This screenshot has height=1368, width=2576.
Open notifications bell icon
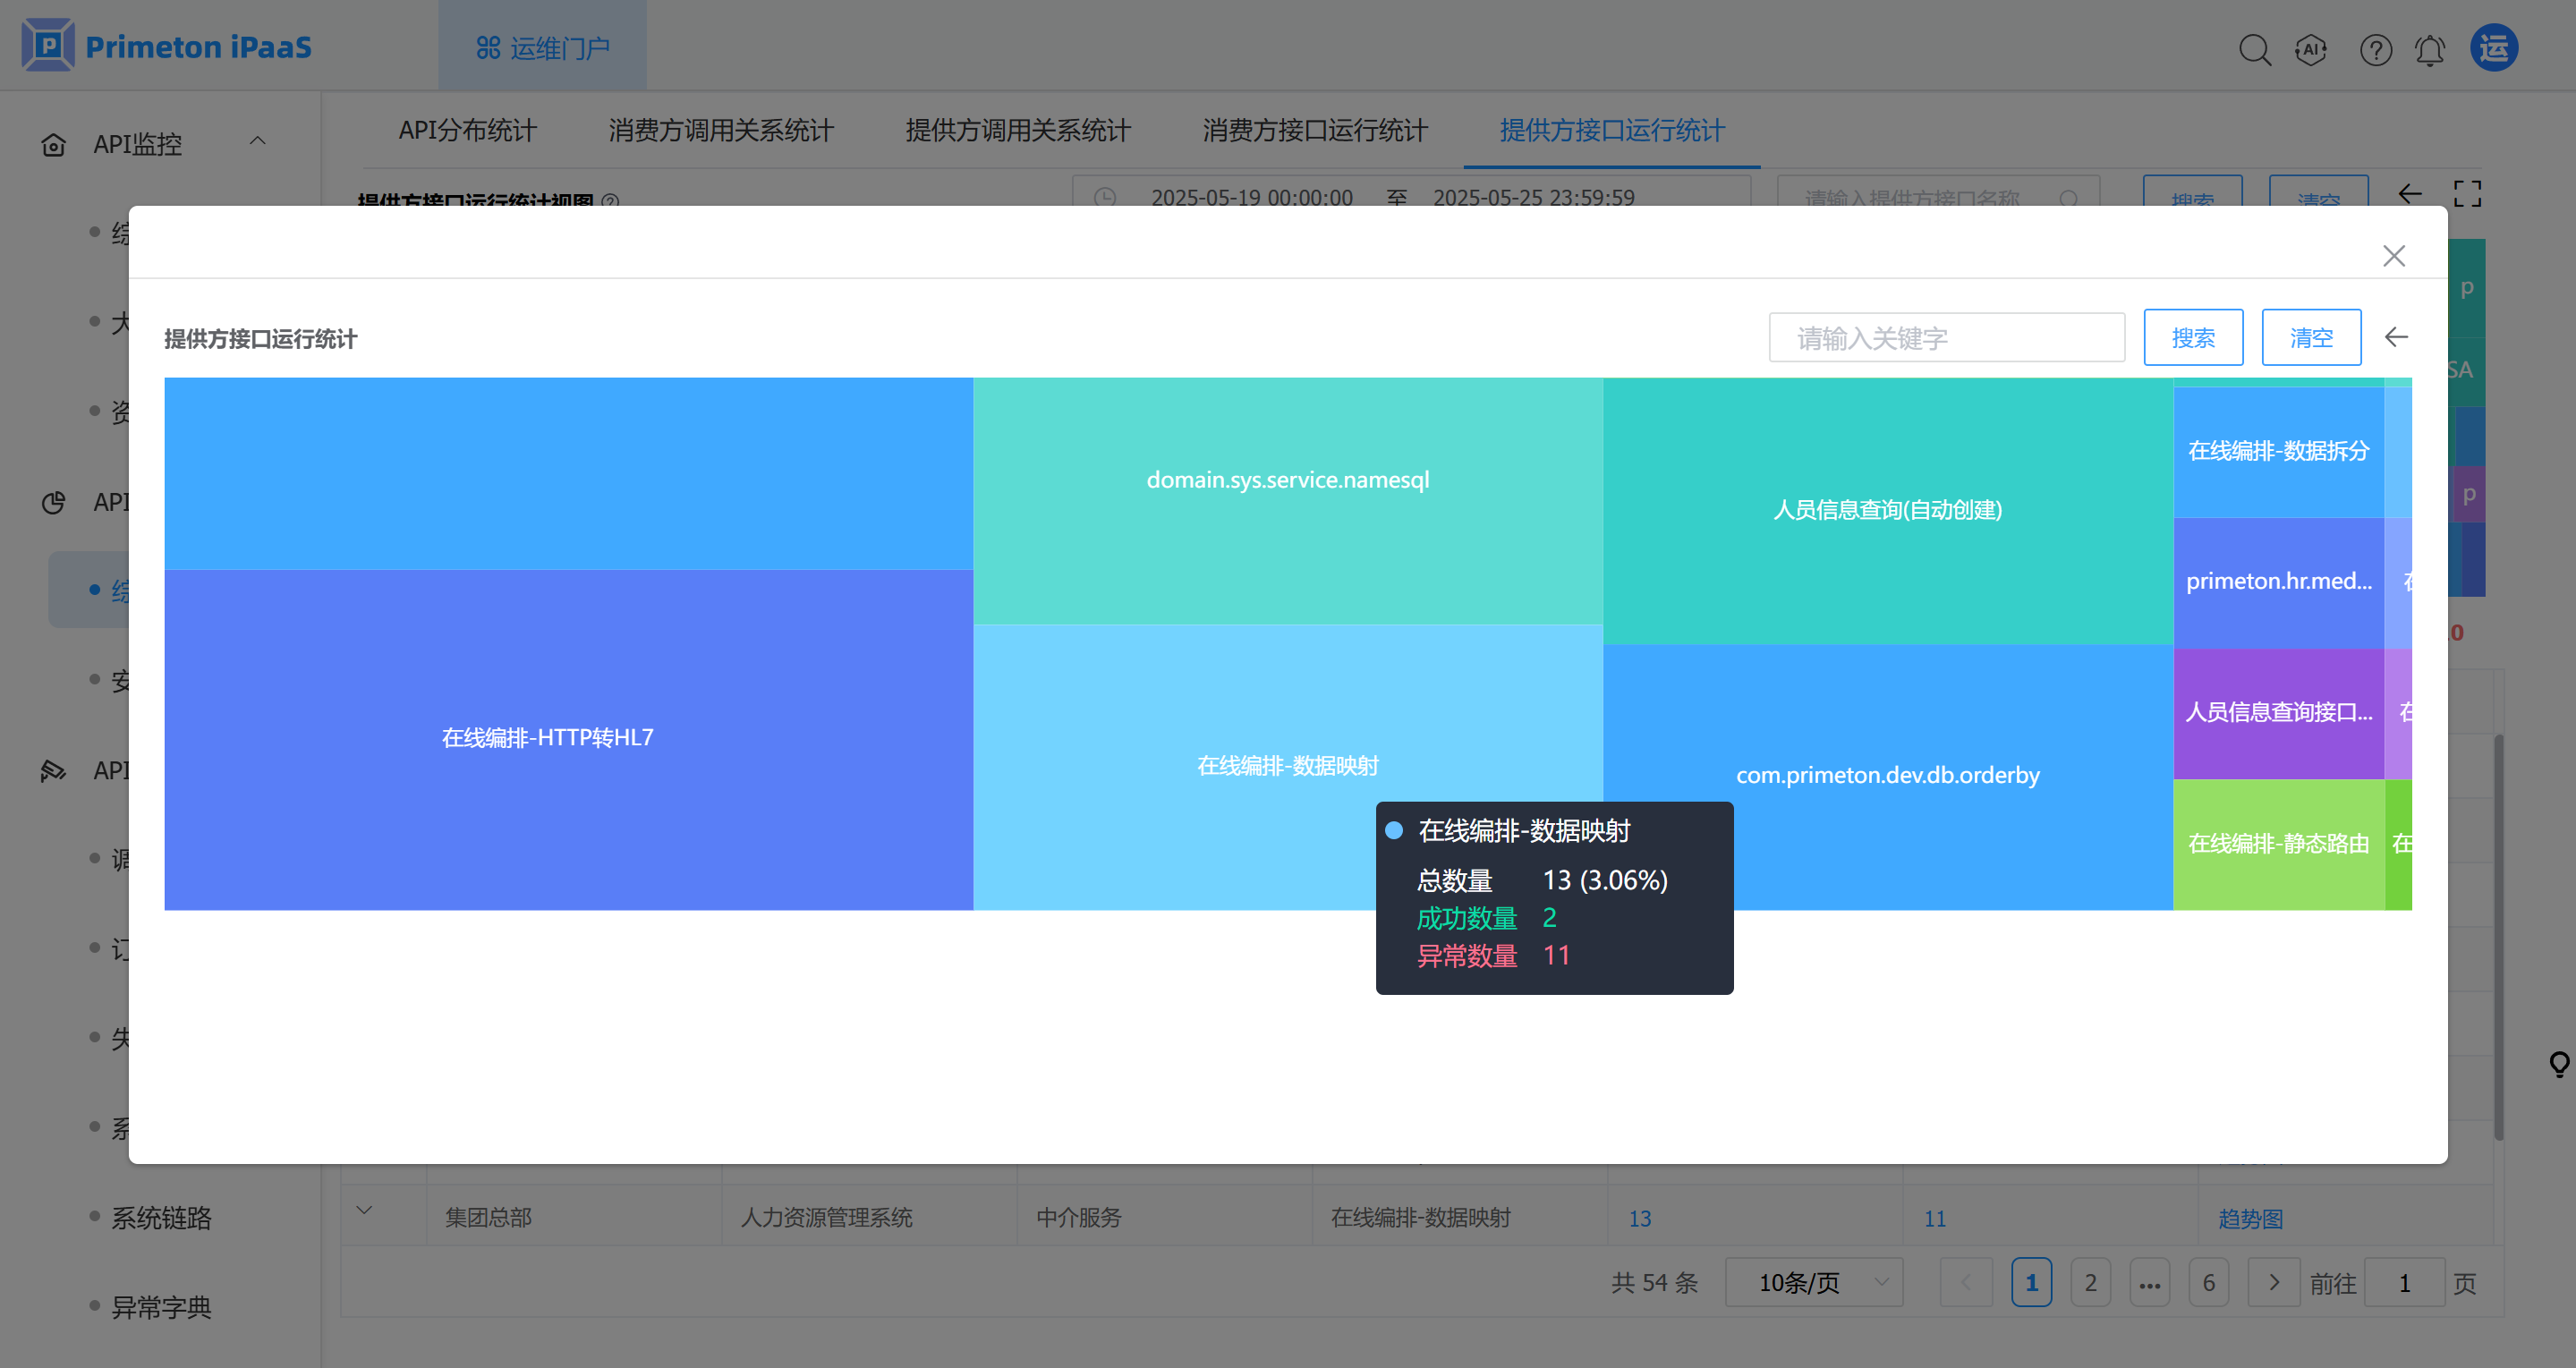coord(2430,49)
